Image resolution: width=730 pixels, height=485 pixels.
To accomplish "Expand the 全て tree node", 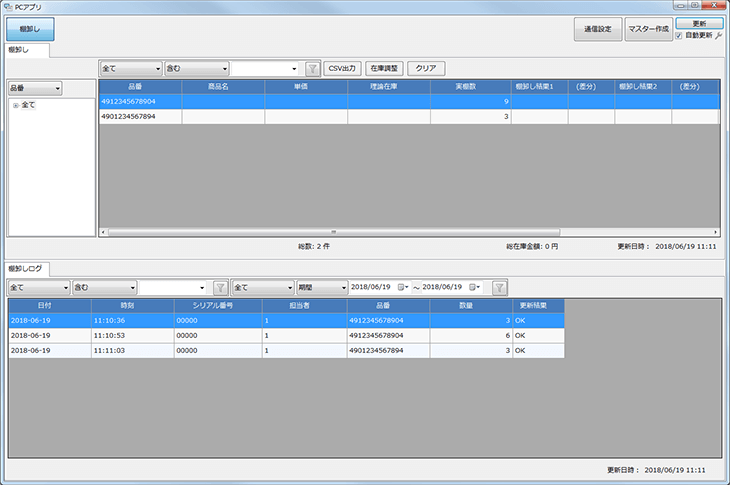I will coord(15,105).
